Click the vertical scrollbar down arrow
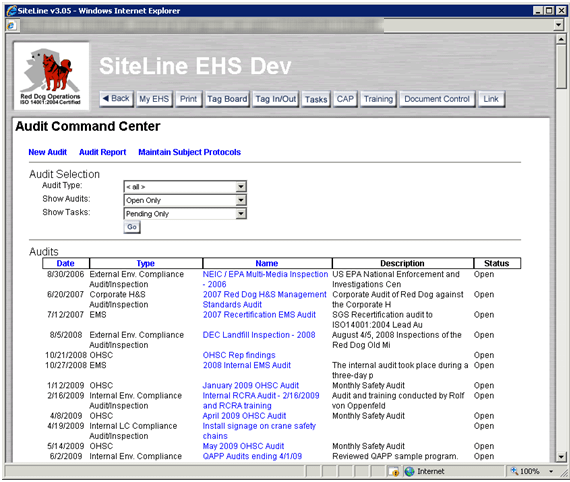The image size is (570, 482). (x=561, y=457)
